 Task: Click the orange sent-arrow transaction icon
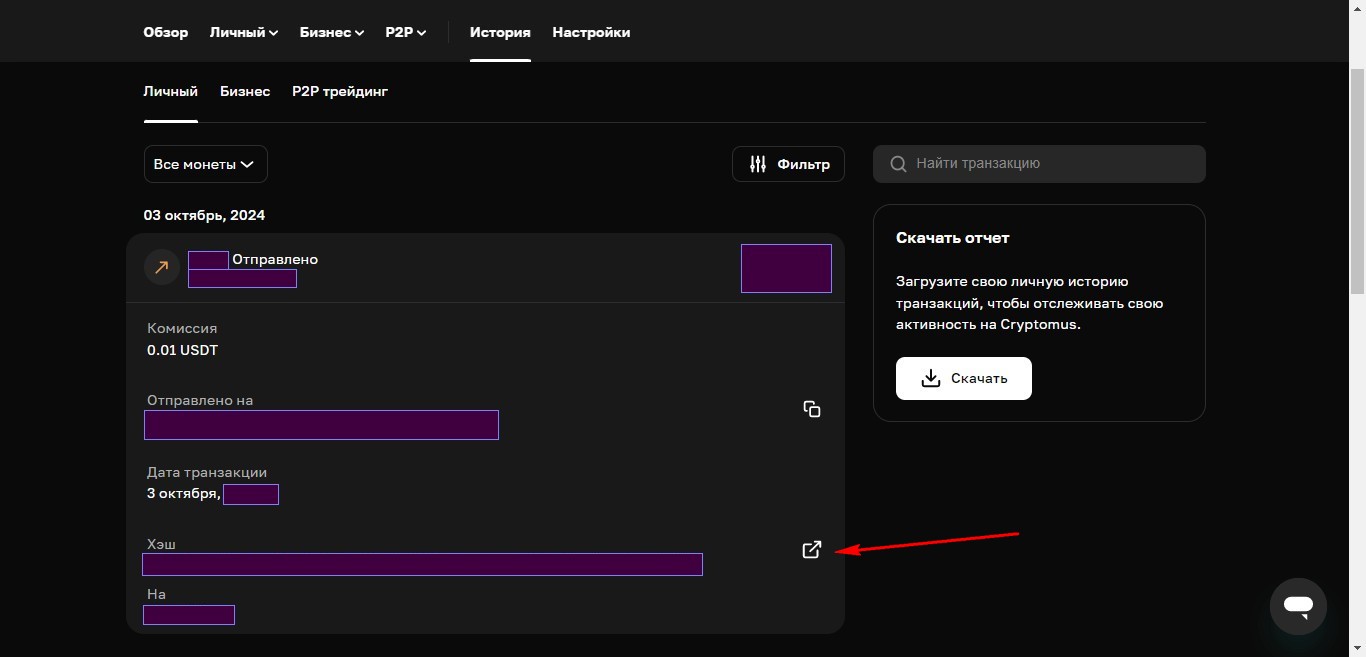tap(162, 267)
